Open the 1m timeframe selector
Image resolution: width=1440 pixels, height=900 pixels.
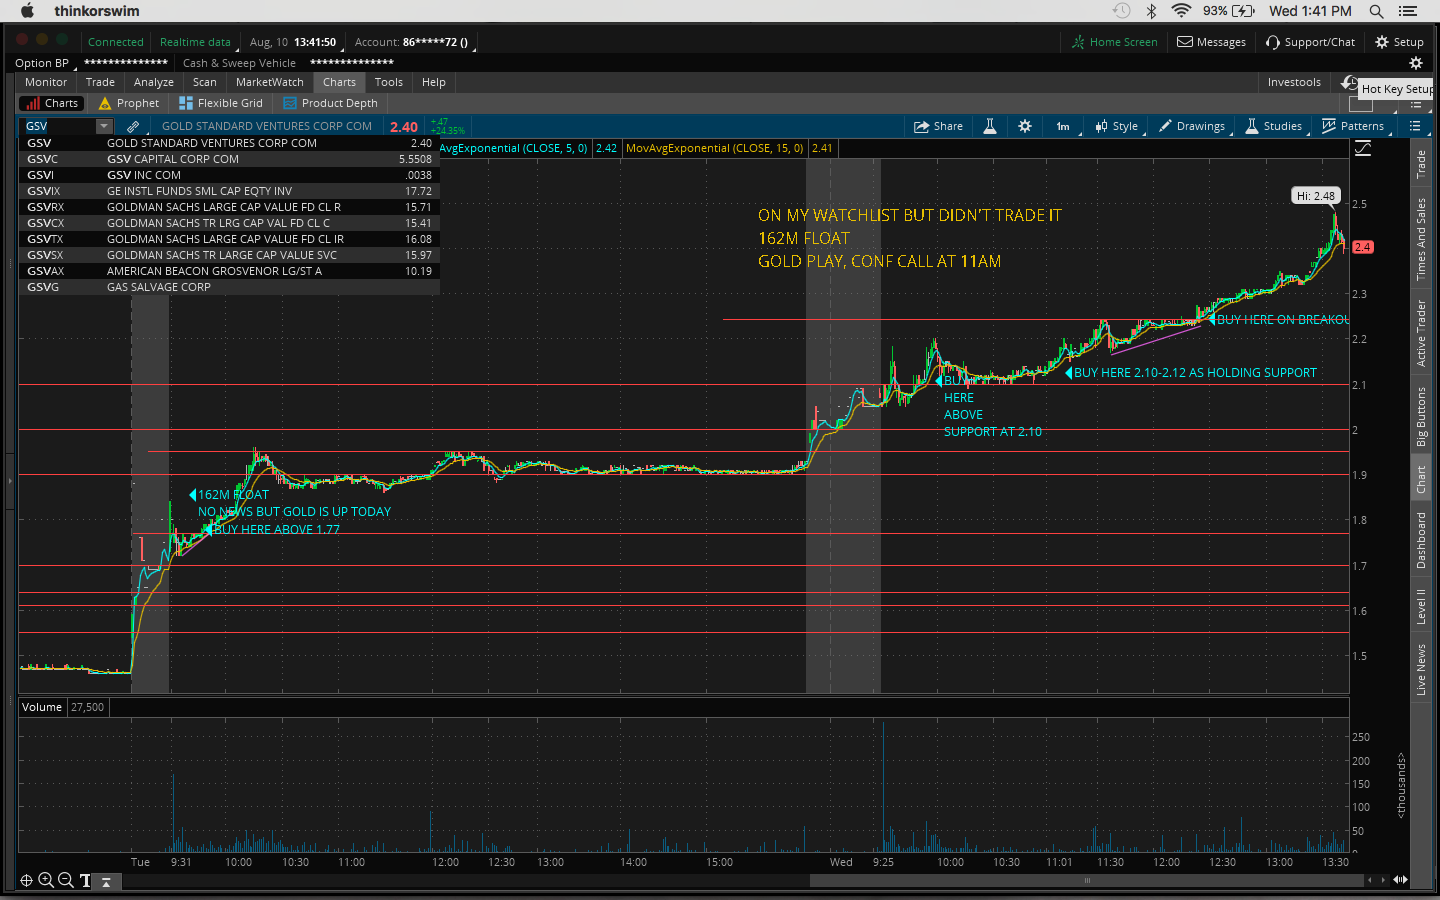tap(1063, 127)
